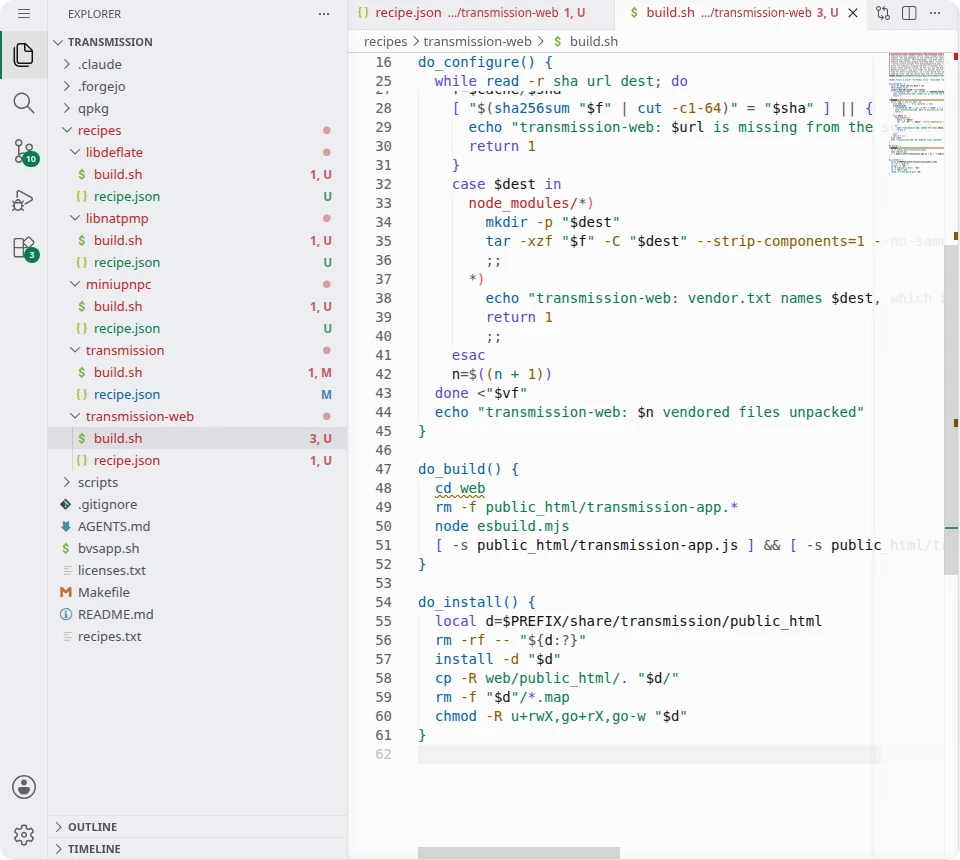Click 'esac' on line 41
The height and width of the screenshot is (860, 960).
(468, 356)
